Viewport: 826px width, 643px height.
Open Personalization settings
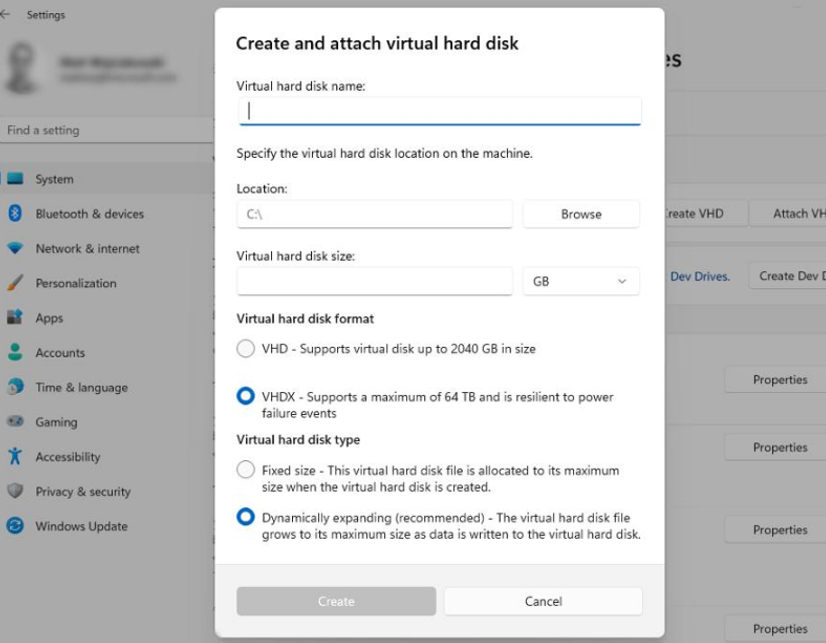click(x=107, y=283)
